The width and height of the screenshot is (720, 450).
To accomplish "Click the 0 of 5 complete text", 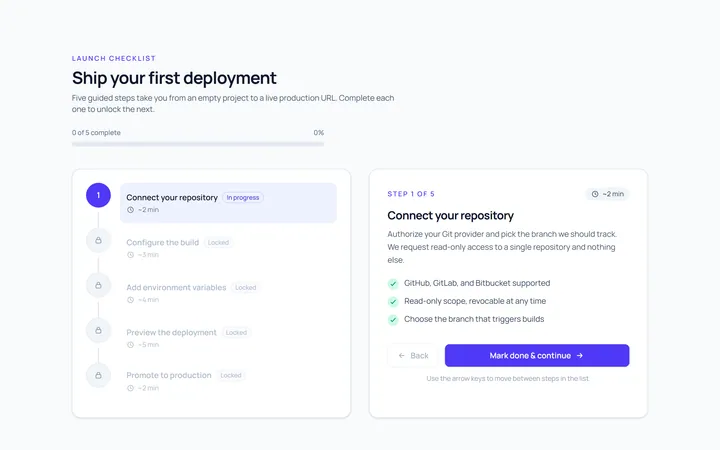I will [x=96, y=133].
